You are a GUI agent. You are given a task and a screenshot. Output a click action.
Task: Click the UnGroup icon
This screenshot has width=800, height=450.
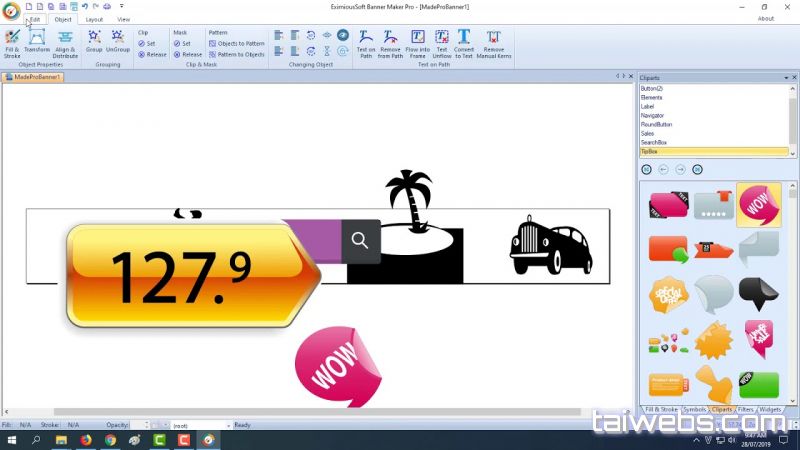click(118, 40)
